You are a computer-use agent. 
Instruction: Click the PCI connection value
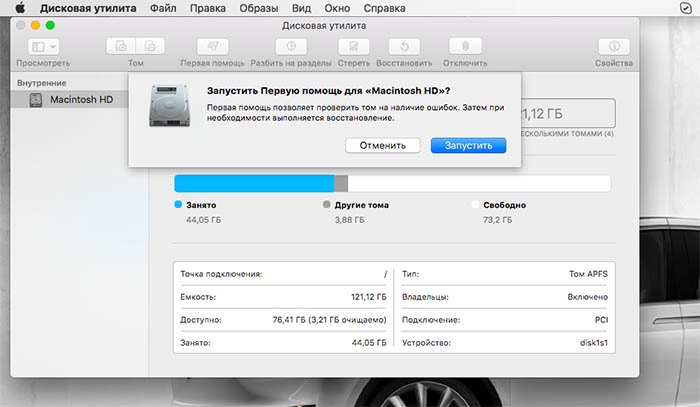pos(601,320)
